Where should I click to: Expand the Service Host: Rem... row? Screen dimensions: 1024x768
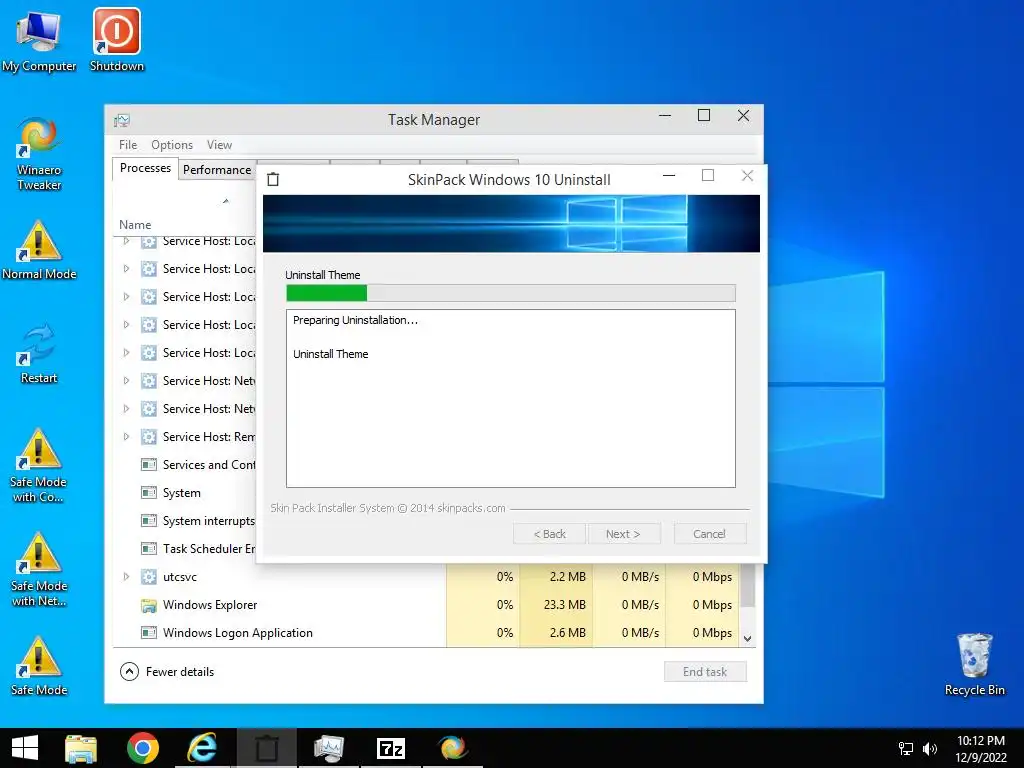point(127,437)
